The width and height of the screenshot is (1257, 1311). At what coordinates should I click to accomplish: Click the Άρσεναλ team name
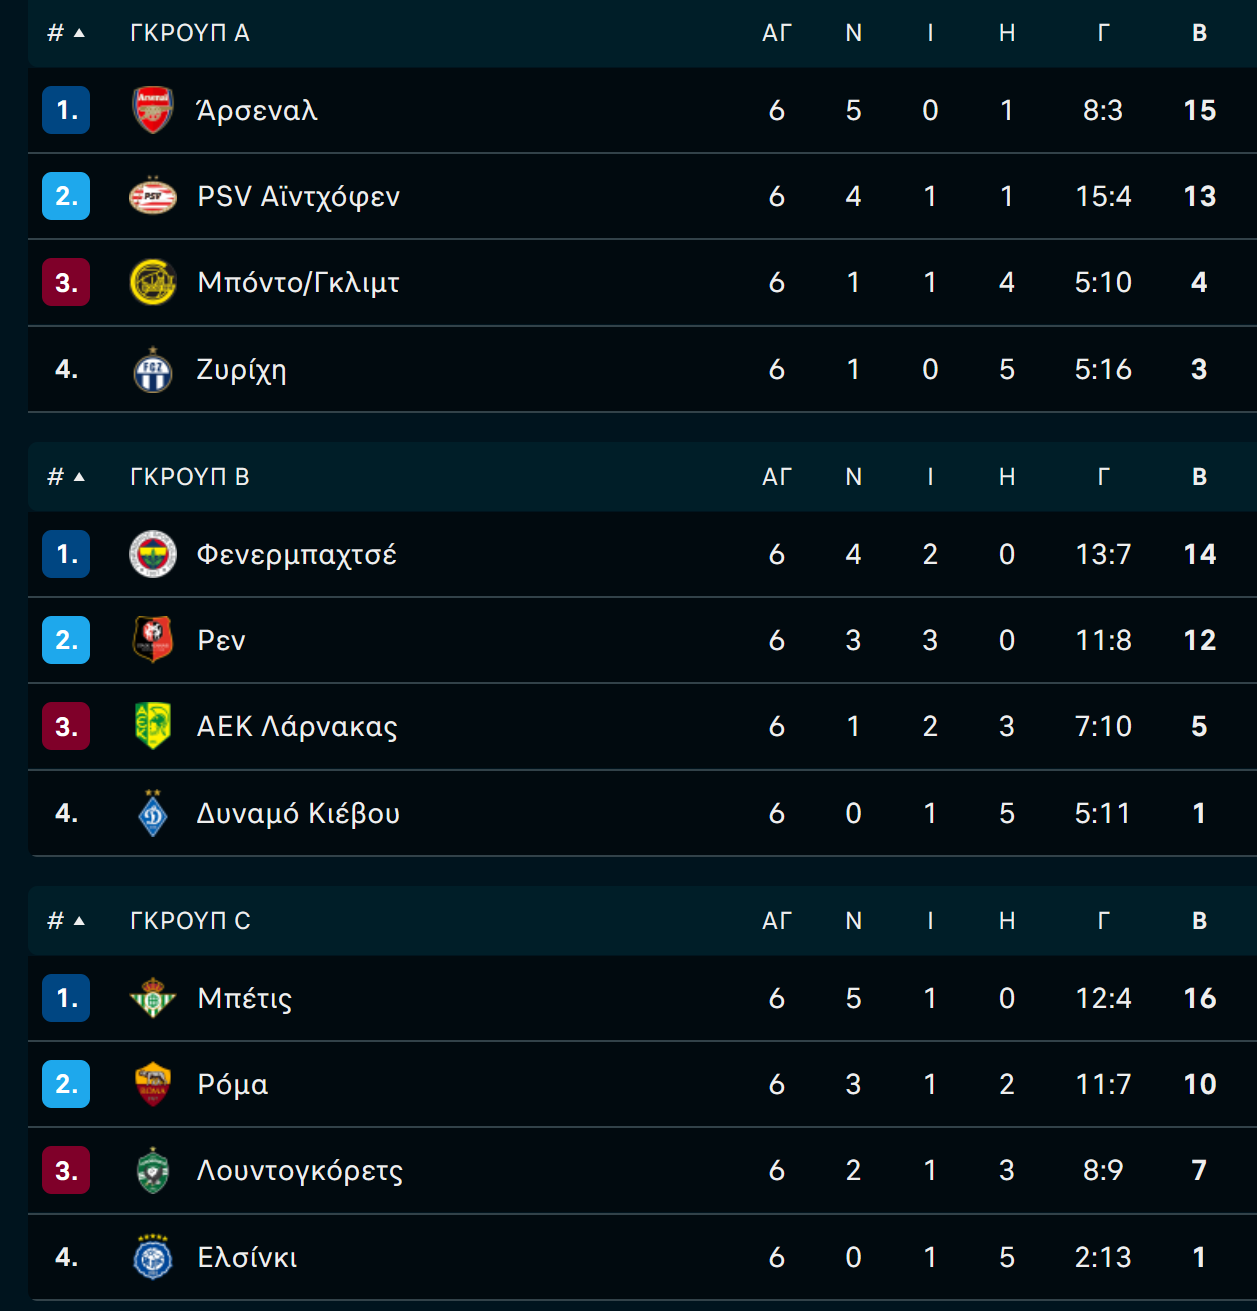[x=257, y=110]
